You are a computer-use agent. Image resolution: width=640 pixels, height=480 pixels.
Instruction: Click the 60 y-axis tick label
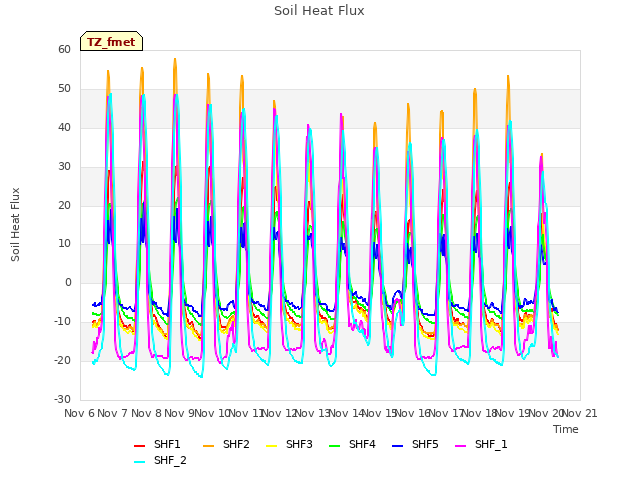click(64, 49)
